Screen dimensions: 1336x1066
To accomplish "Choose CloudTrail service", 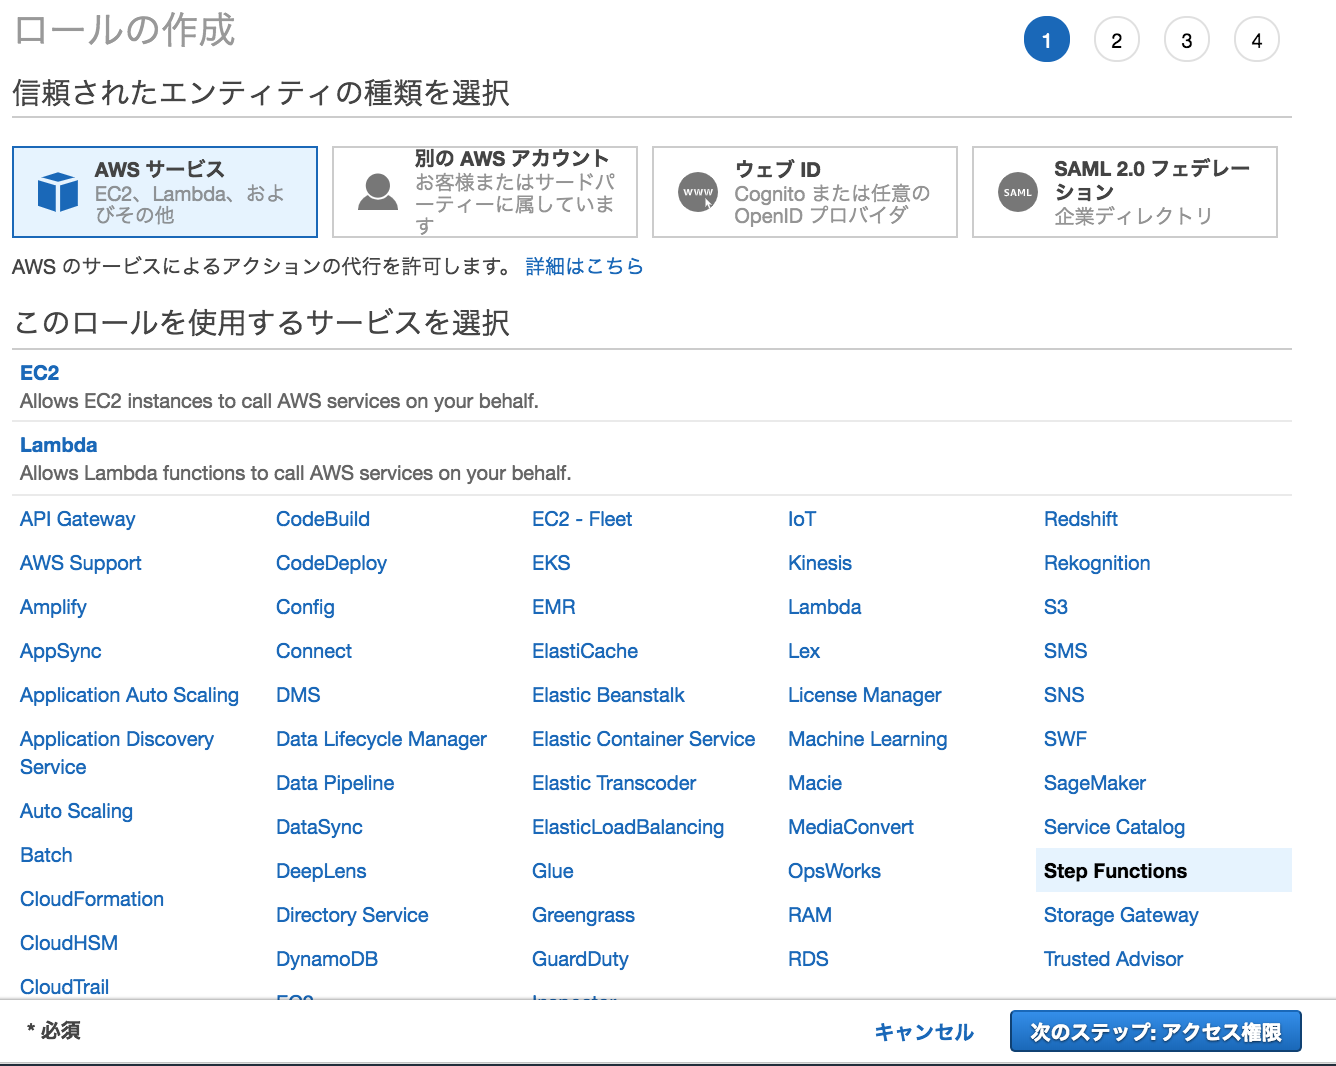I will click(65, 987).
